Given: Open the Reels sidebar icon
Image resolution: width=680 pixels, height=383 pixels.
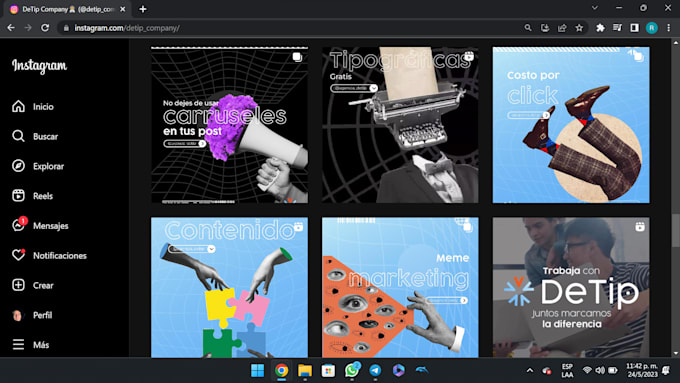Looking at the screenshot, I should [x=18, y=196].
